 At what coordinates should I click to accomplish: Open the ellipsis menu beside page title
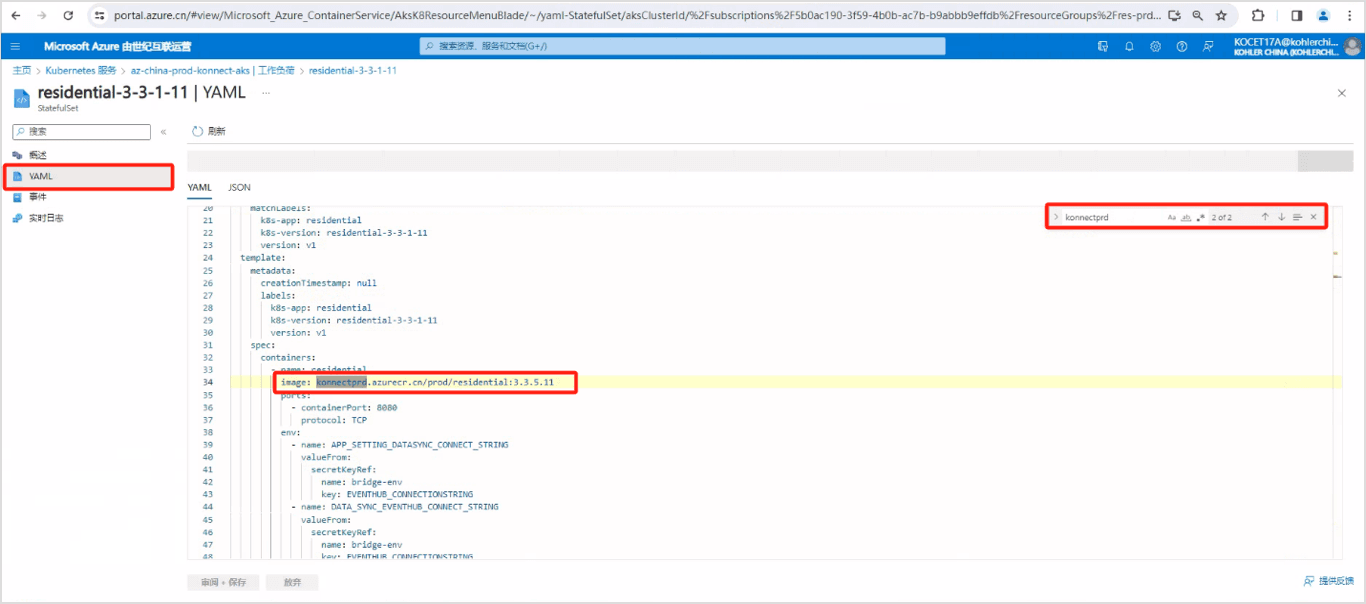coord(266,93)
